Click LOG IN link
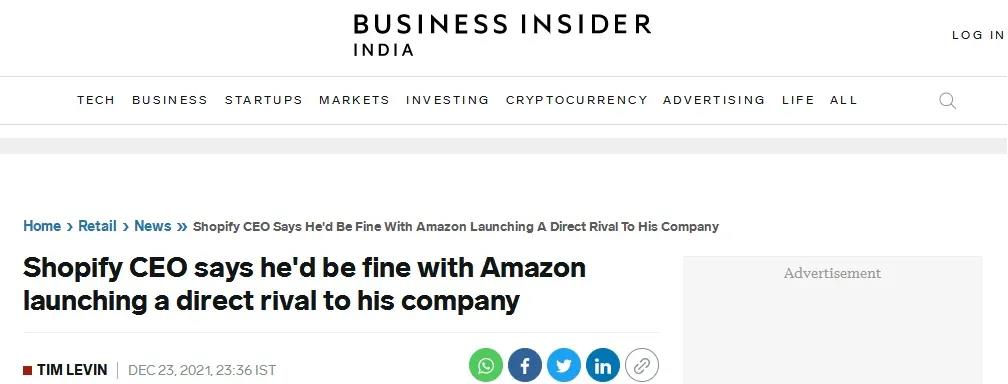Image resolution: width=1008 pixels, height=384 pixels. (978, 35)
